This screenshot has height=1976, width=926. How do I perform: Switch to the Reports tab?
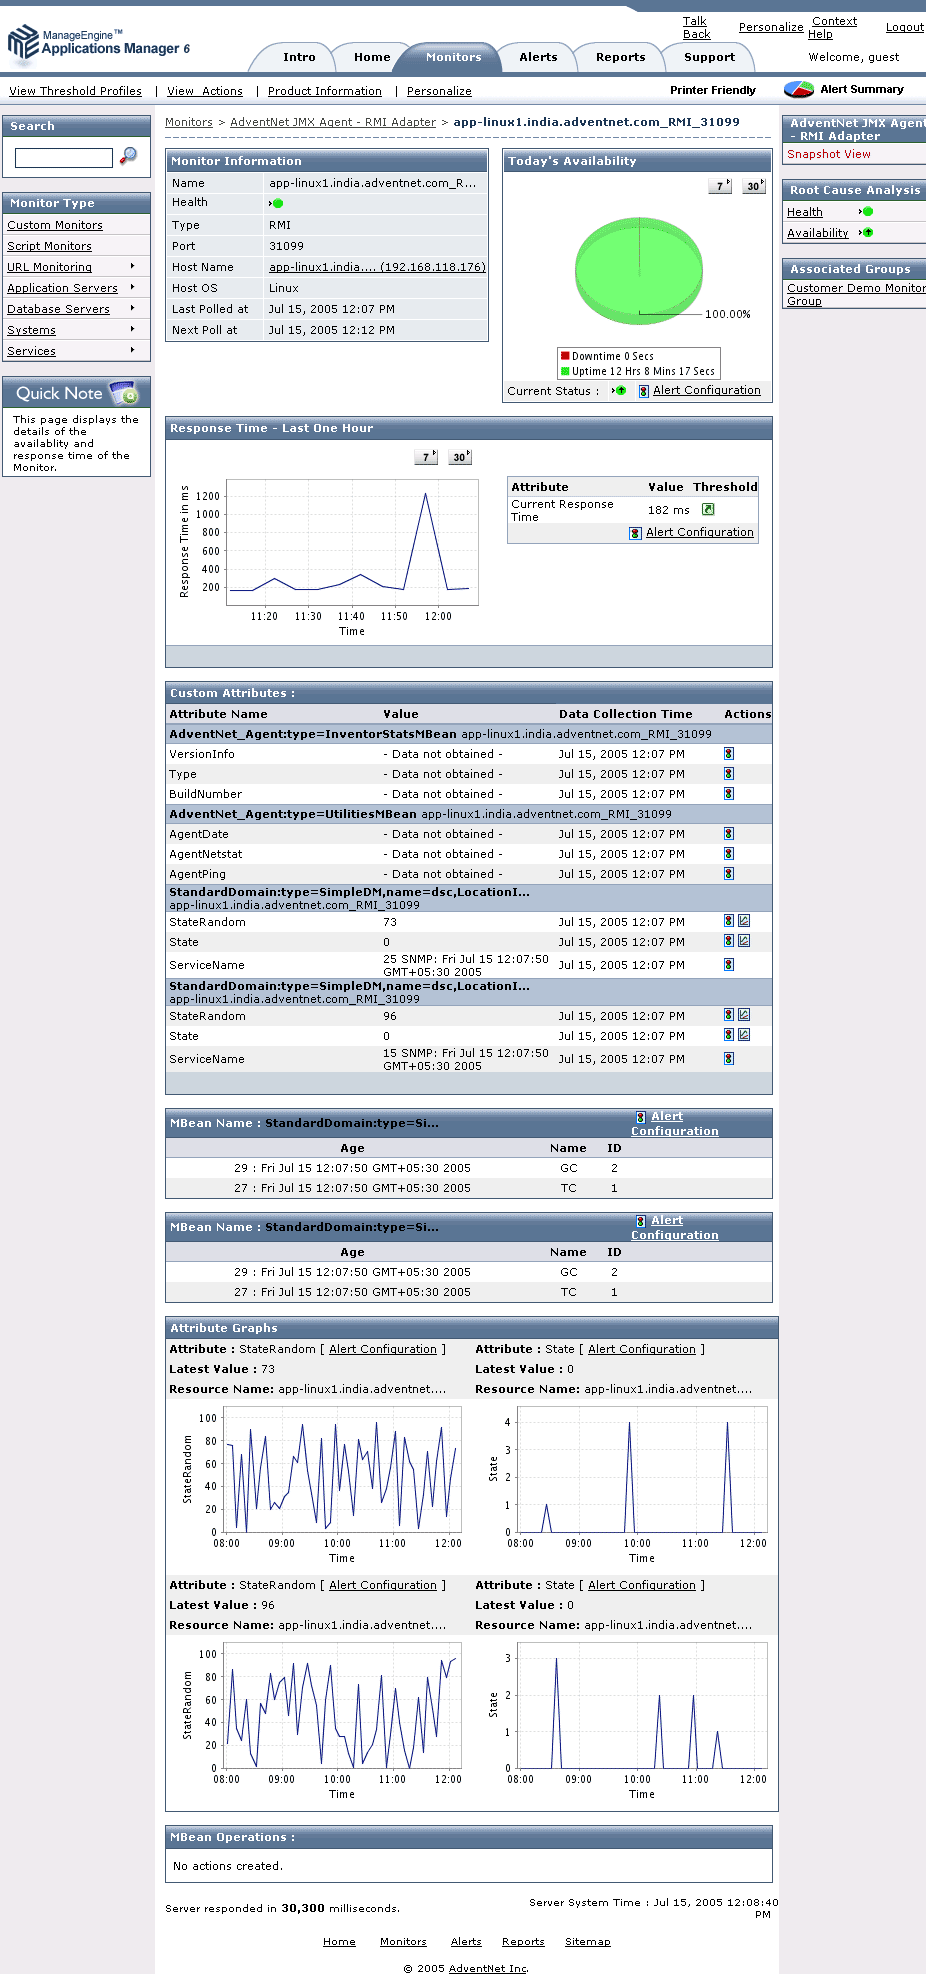click(621, 58)
